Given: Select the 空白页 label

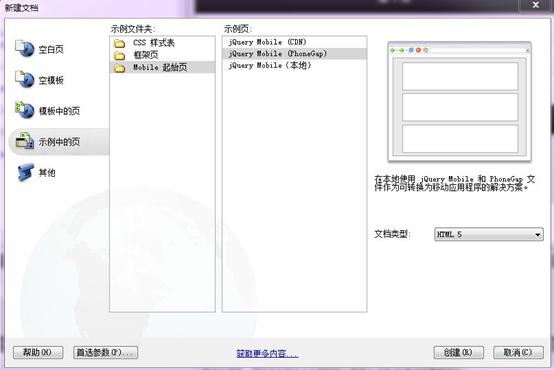Looking at the screenshot, I should point(51,49).
